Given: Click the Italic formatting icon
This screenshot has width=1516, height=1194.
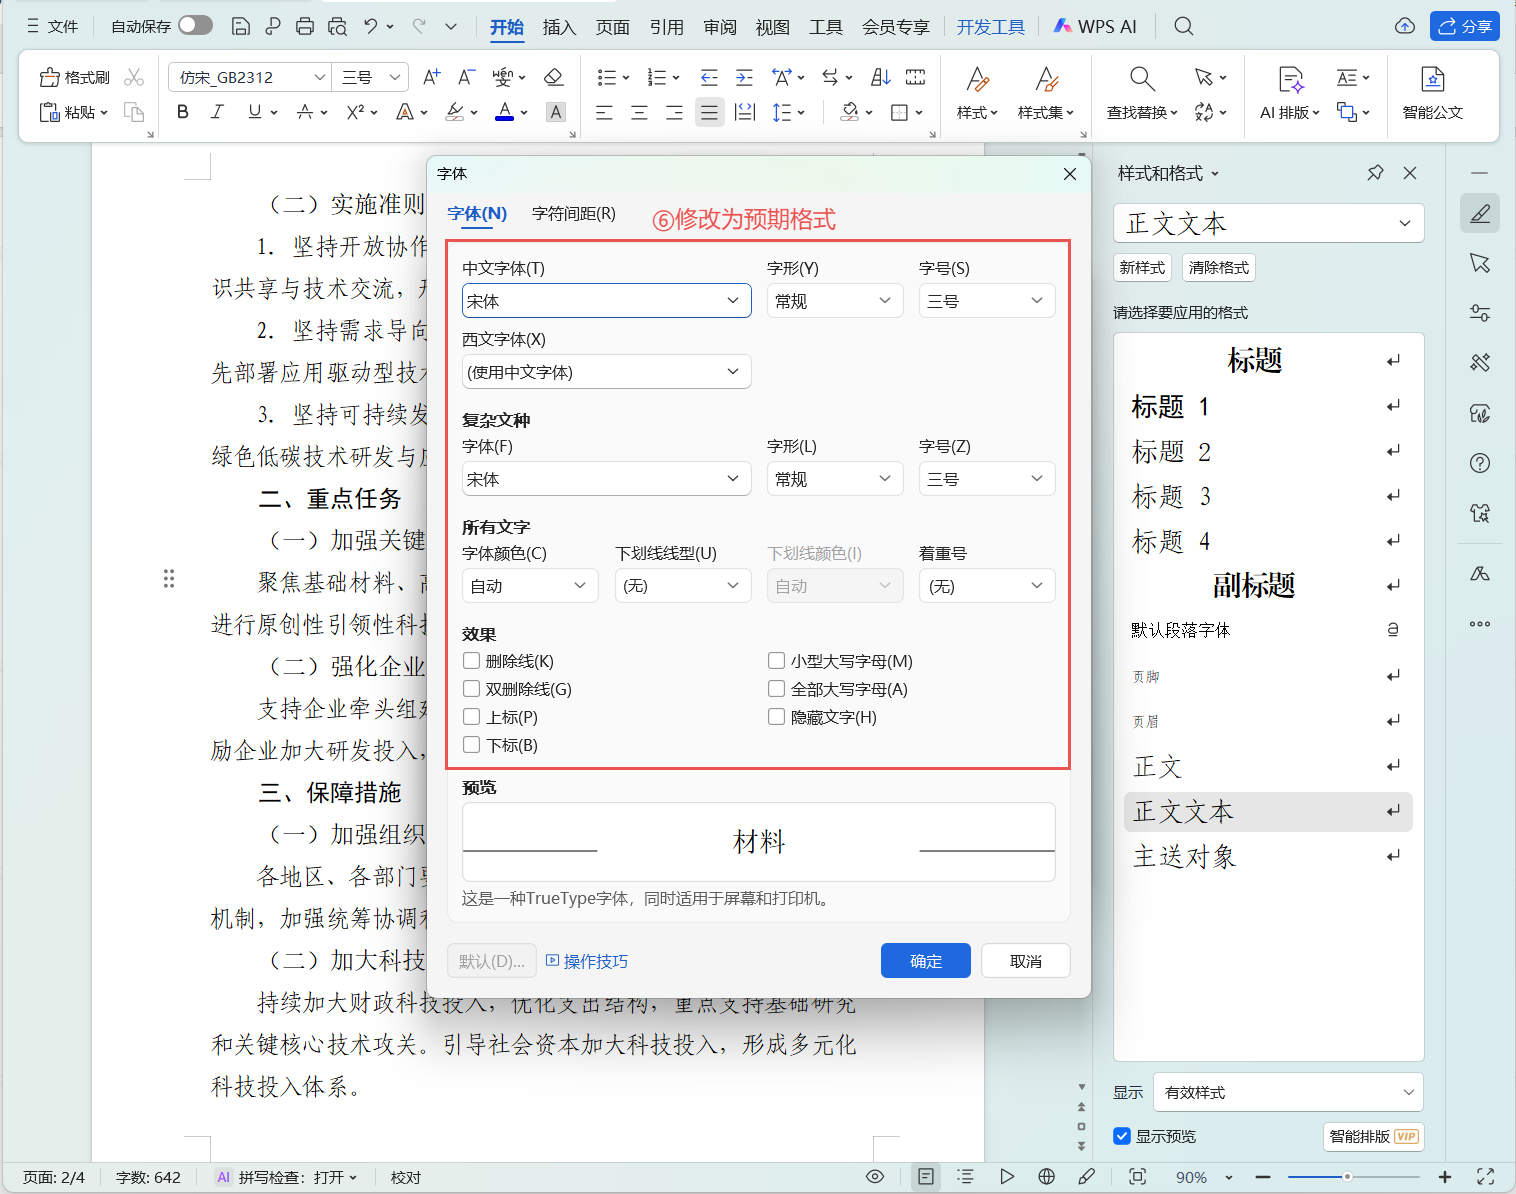Looking at the screenshot, I should [217, 112].
